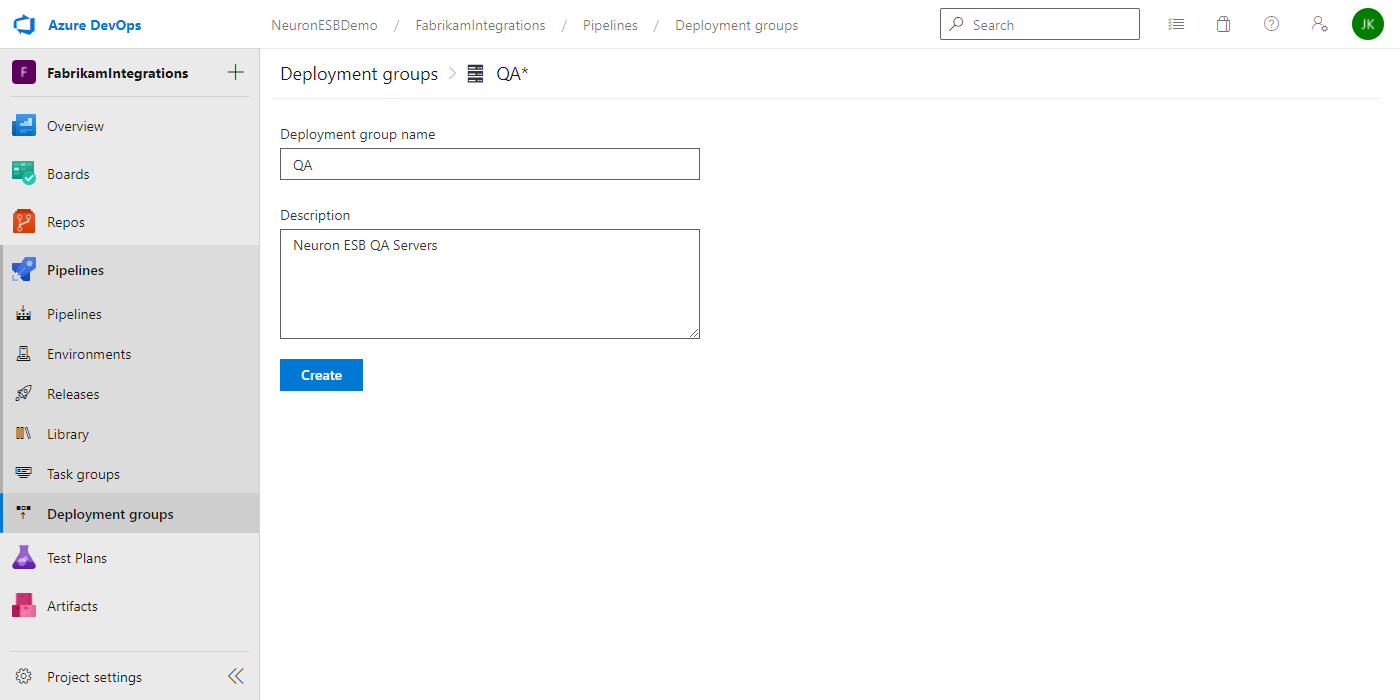Click the Library books icon
1400x700 pixels.
24,434
